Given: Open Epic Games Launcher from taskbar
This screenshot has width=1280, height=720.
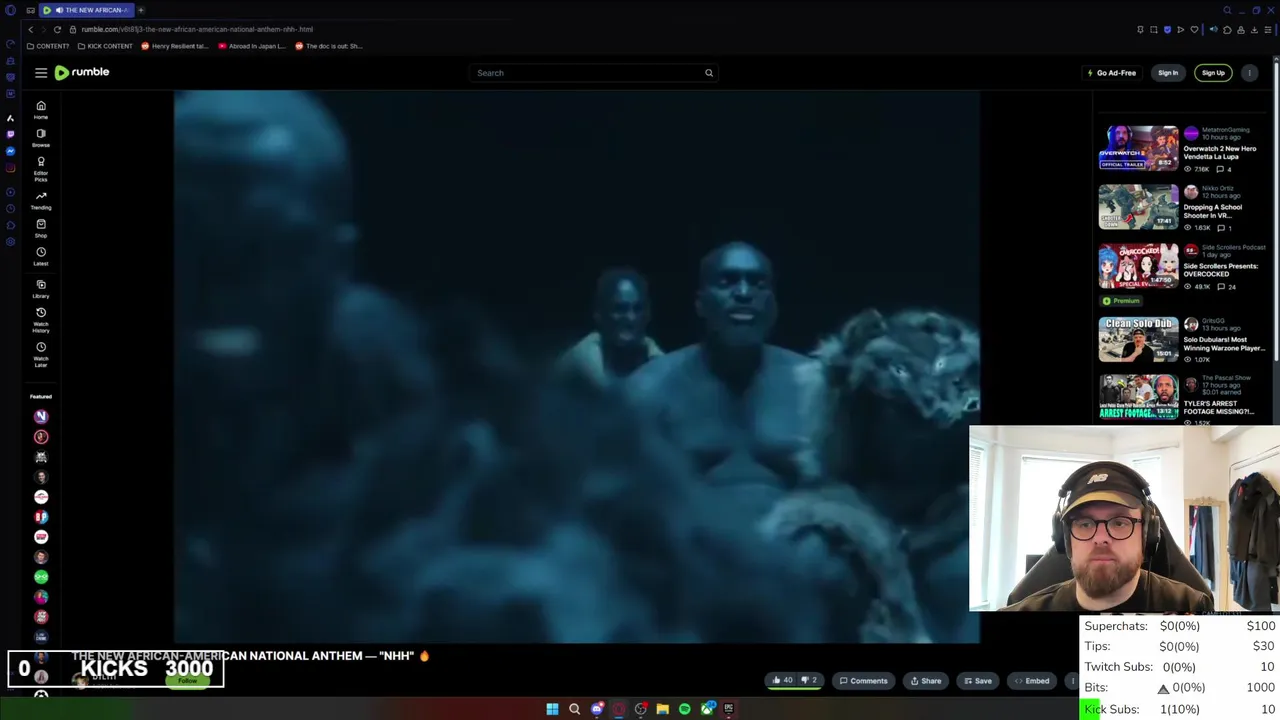Looking at the screenshot, I should tap(729, 709).
